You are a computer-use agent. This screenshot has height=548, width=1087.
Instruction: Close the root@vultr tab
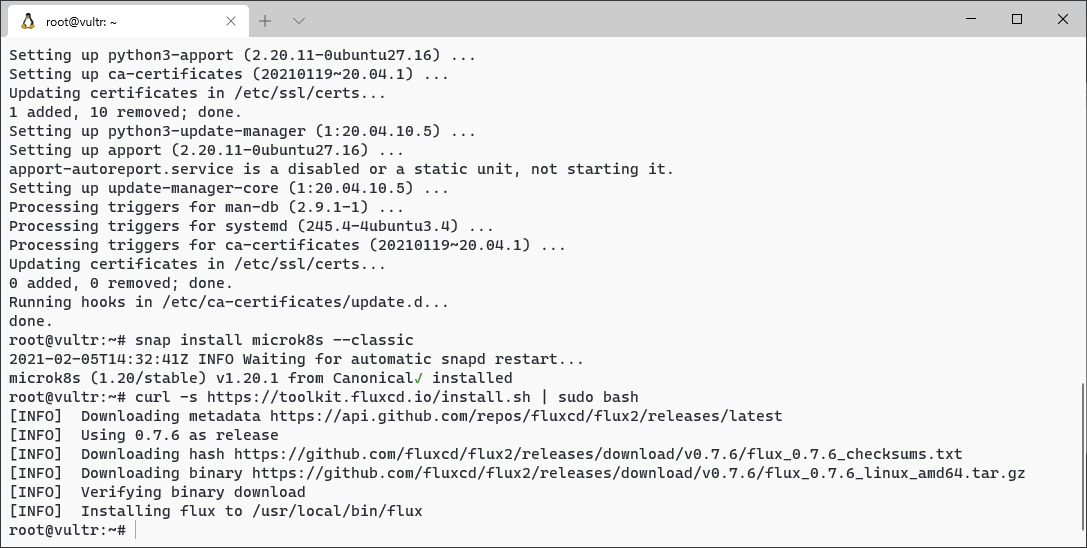(231, 22)
